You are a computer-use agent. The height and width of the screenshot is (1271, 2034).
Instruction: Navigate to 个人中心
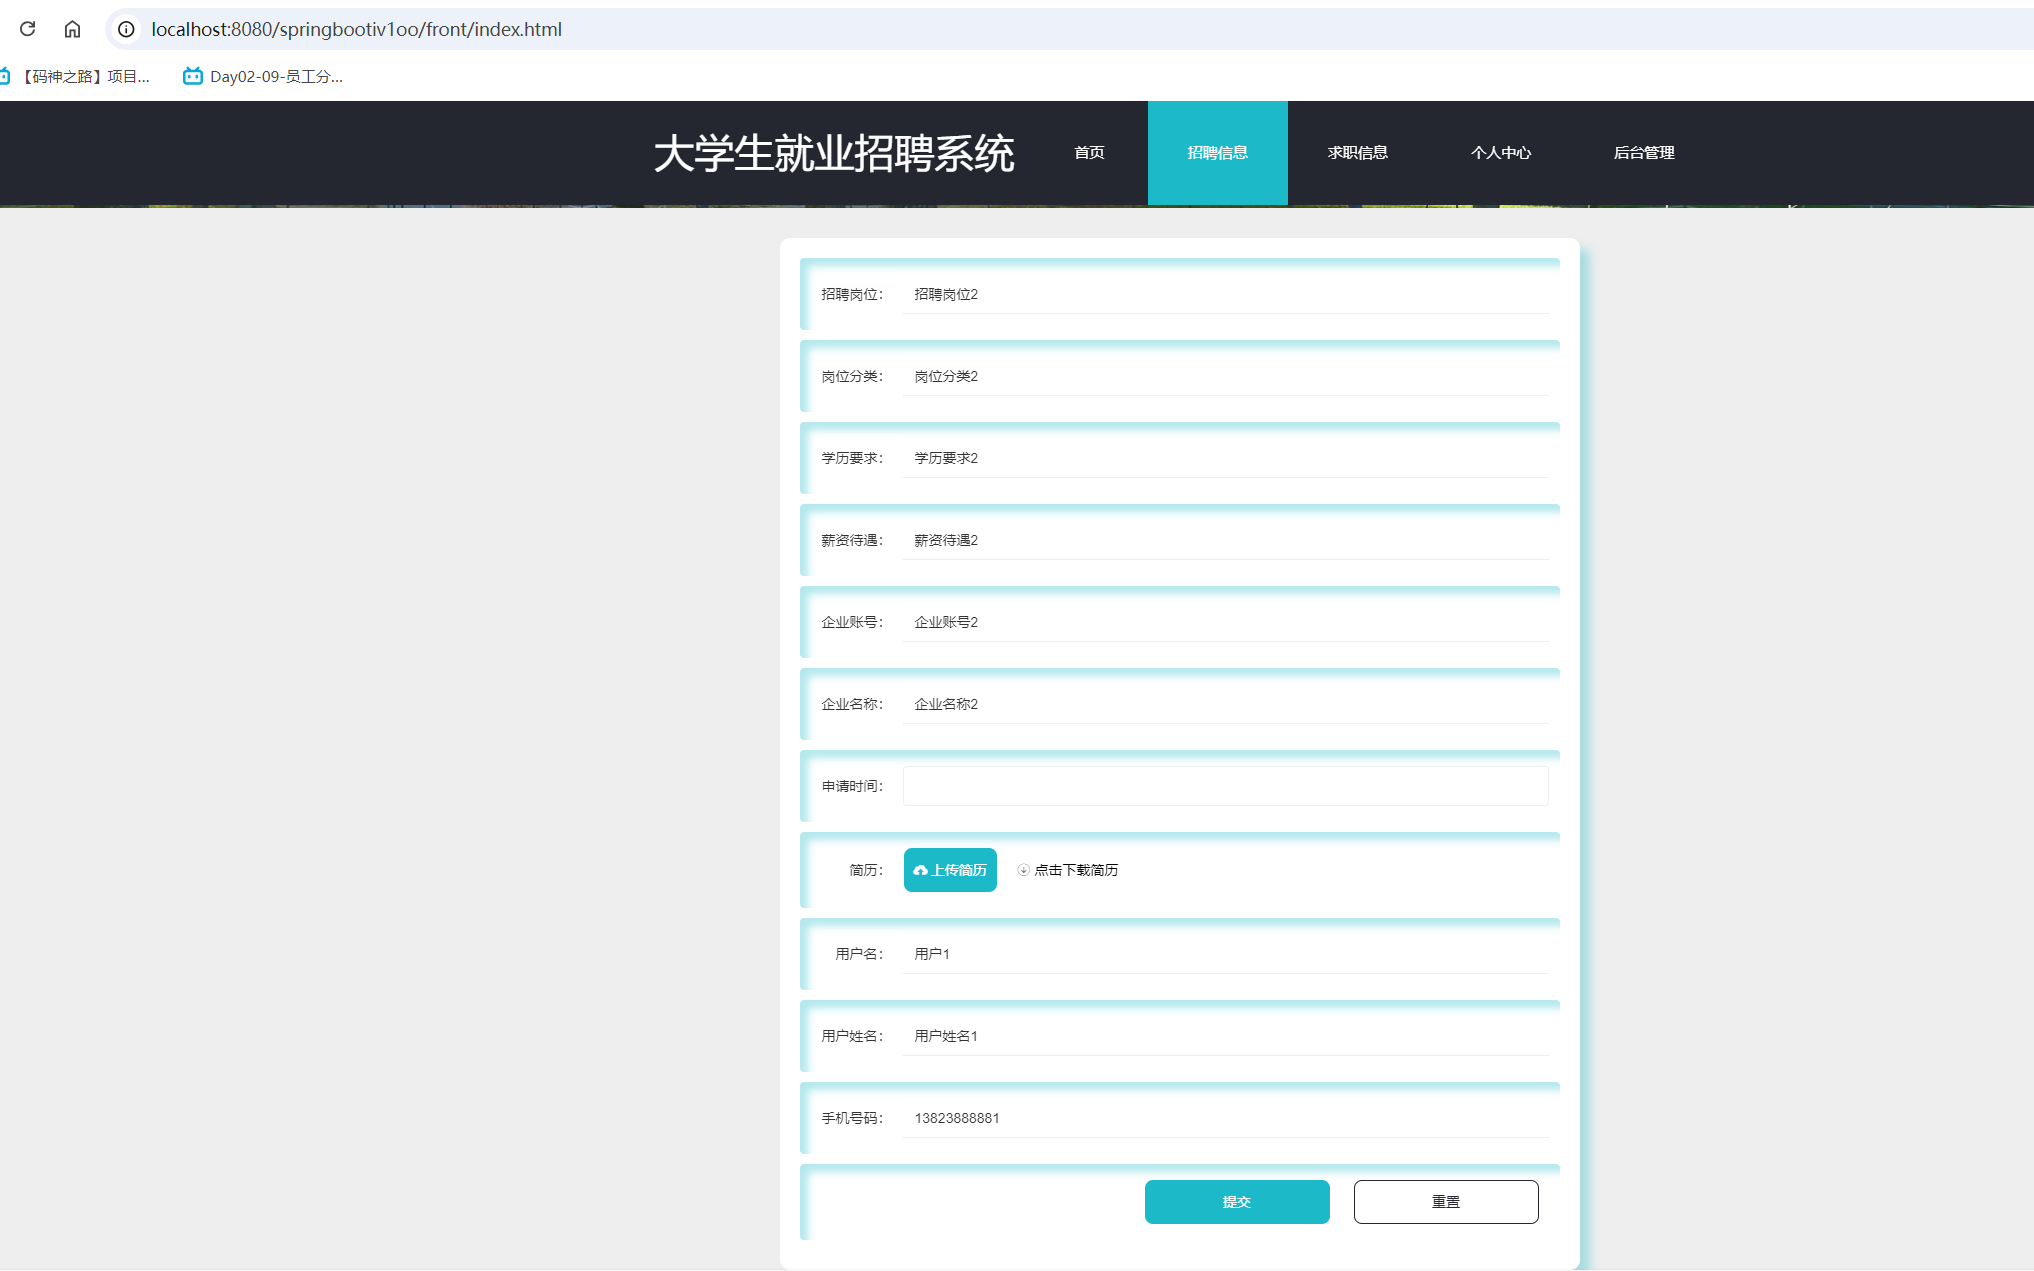[x=1501, y=153]
